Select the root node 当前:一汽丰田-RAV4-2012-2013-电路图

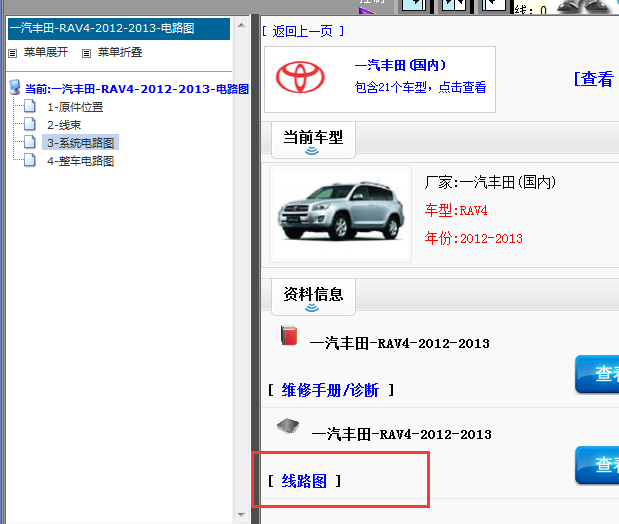pos(137,89)
